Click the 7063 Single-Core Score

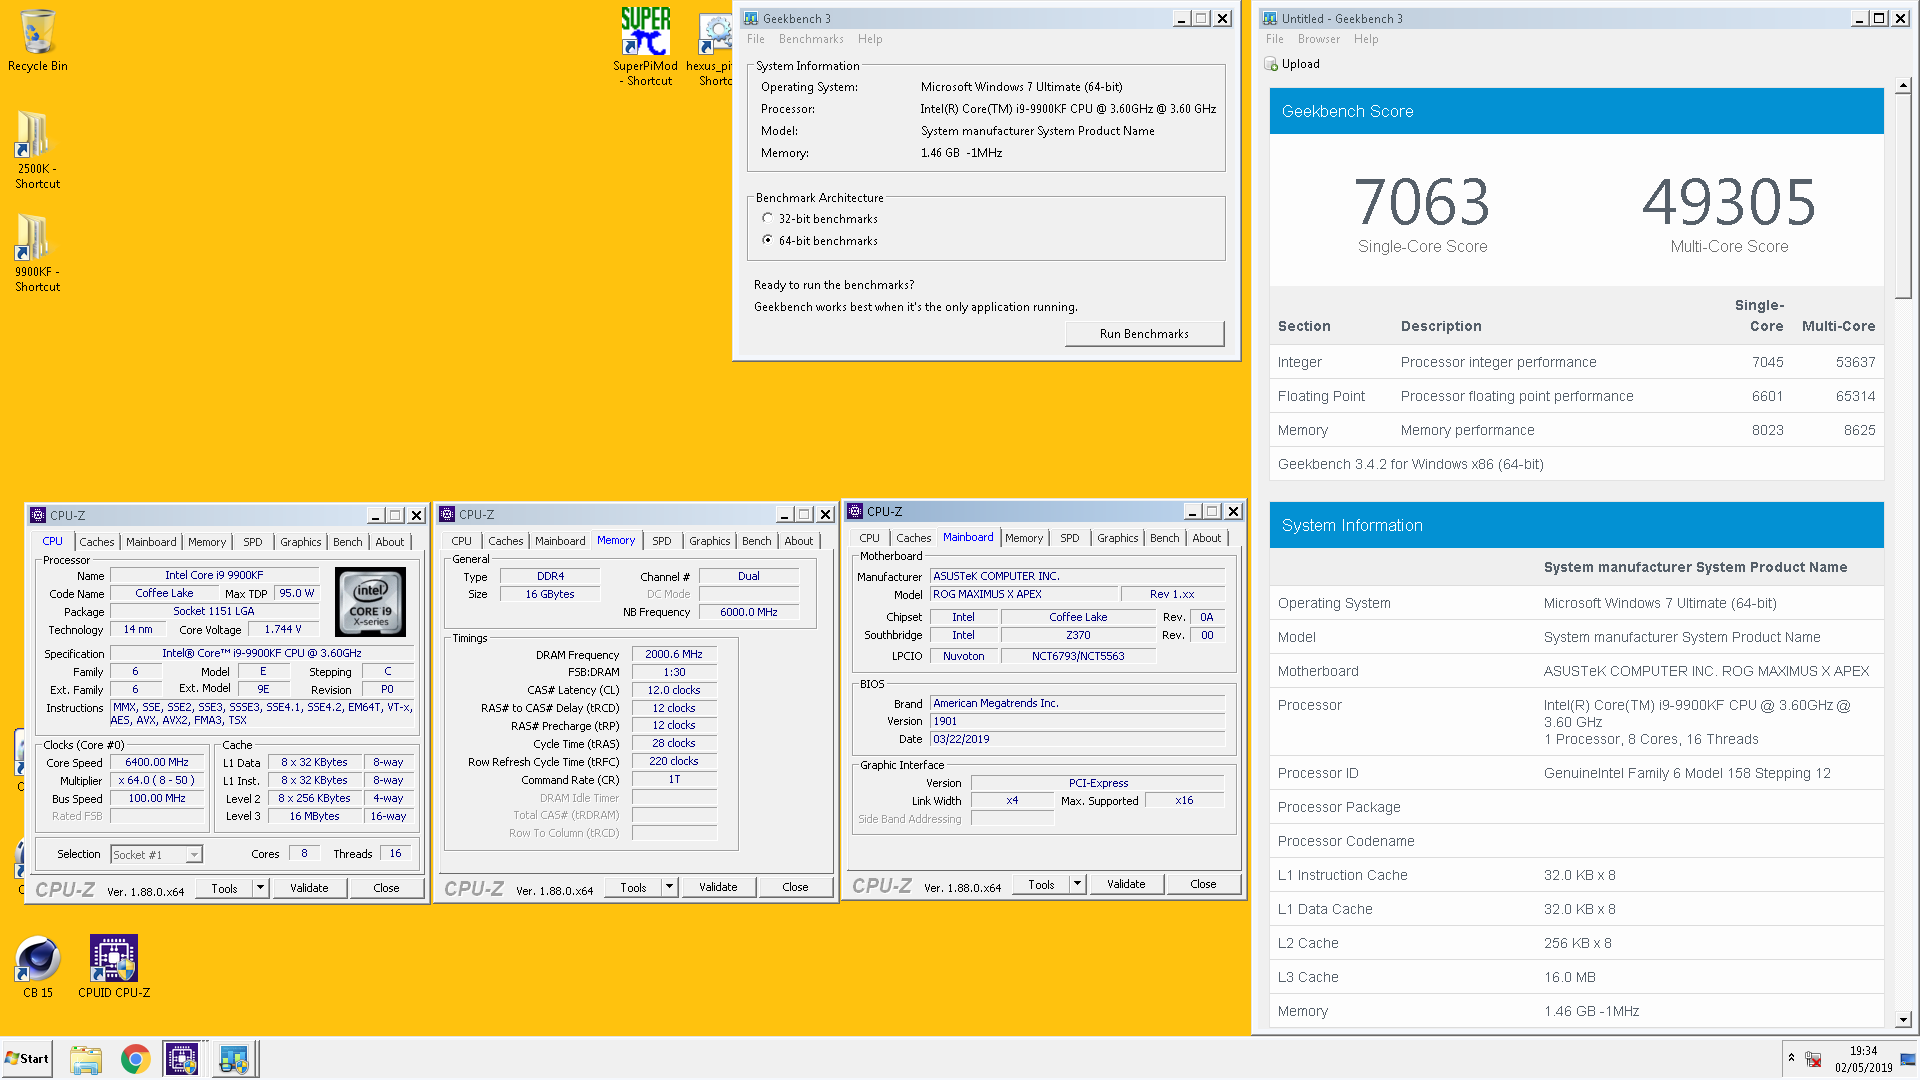[x=1422, y=203]
